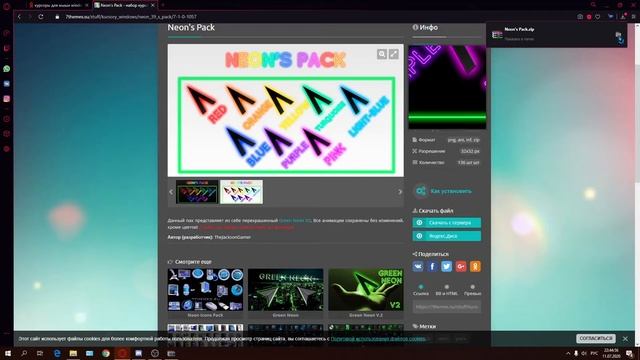Open the volume control in tray
This screenshot has height=360, width=640.
point(584,353)
